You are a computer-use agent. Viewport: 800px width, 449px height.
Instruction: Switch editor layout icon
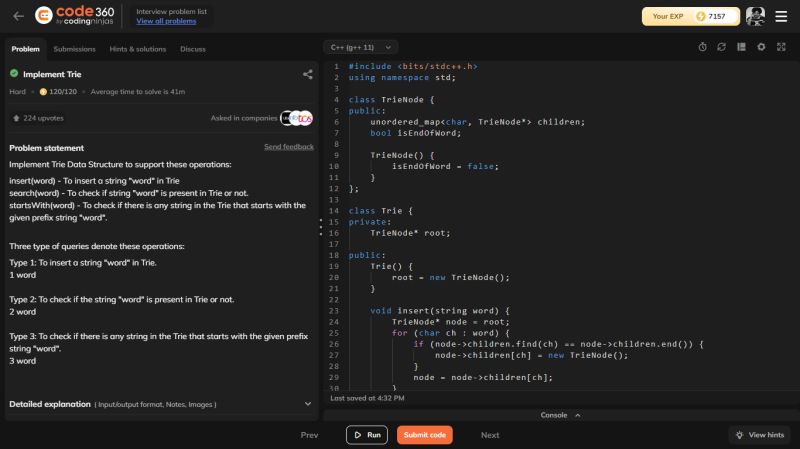pos(741,47)
